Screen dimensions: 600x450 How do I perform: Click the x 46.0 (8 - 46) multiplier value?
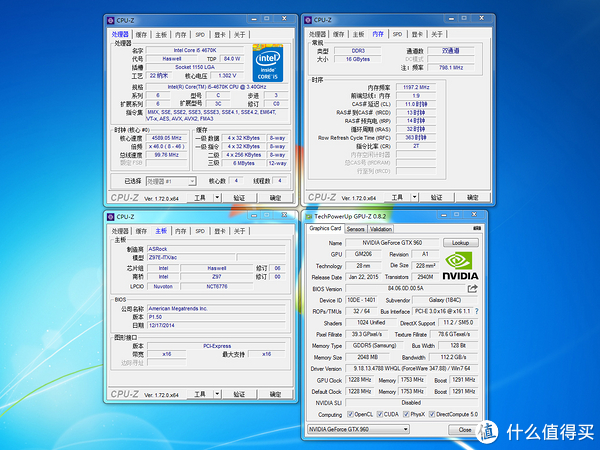(166, 146)
